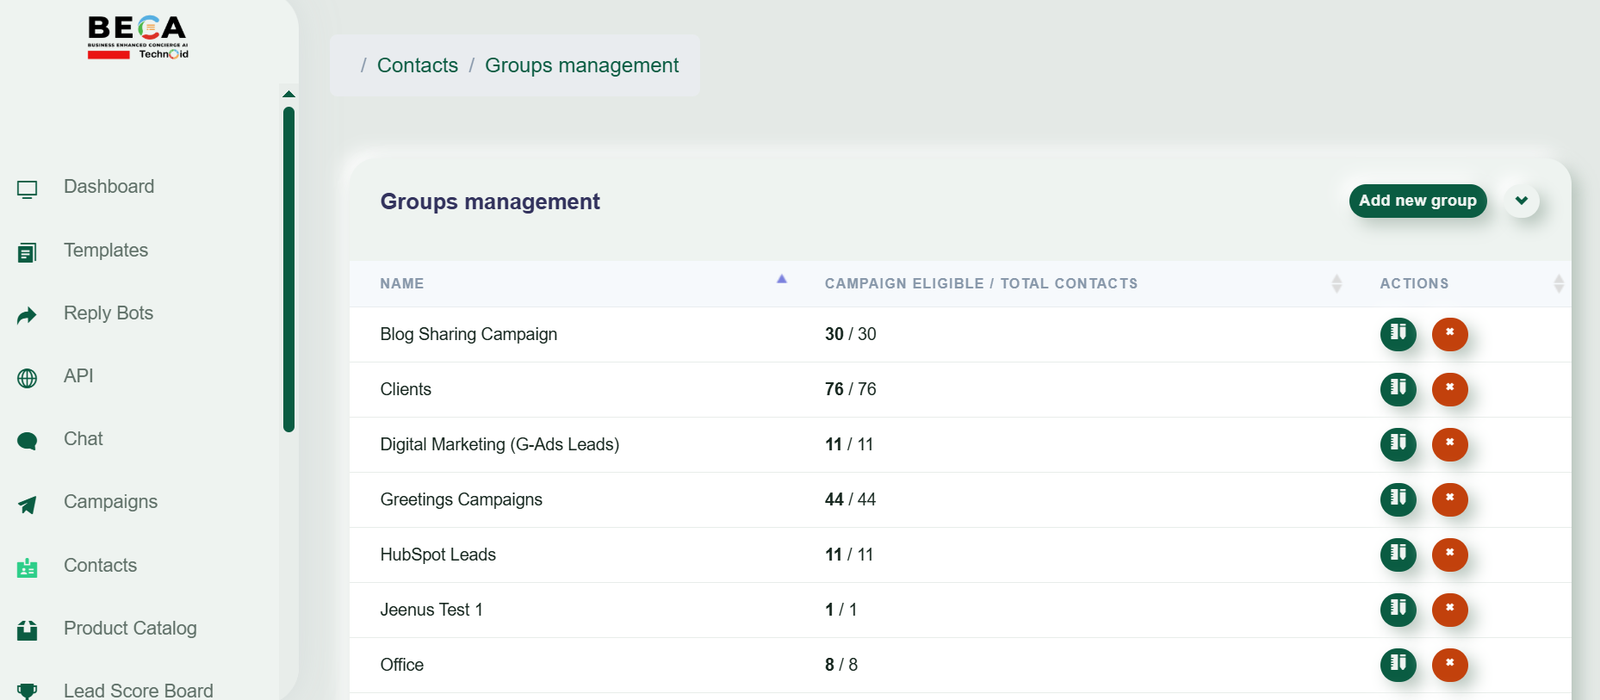Expand the chevron next to Add new group
Viewport: 1600px width, 700px height.
[1521, 201]
